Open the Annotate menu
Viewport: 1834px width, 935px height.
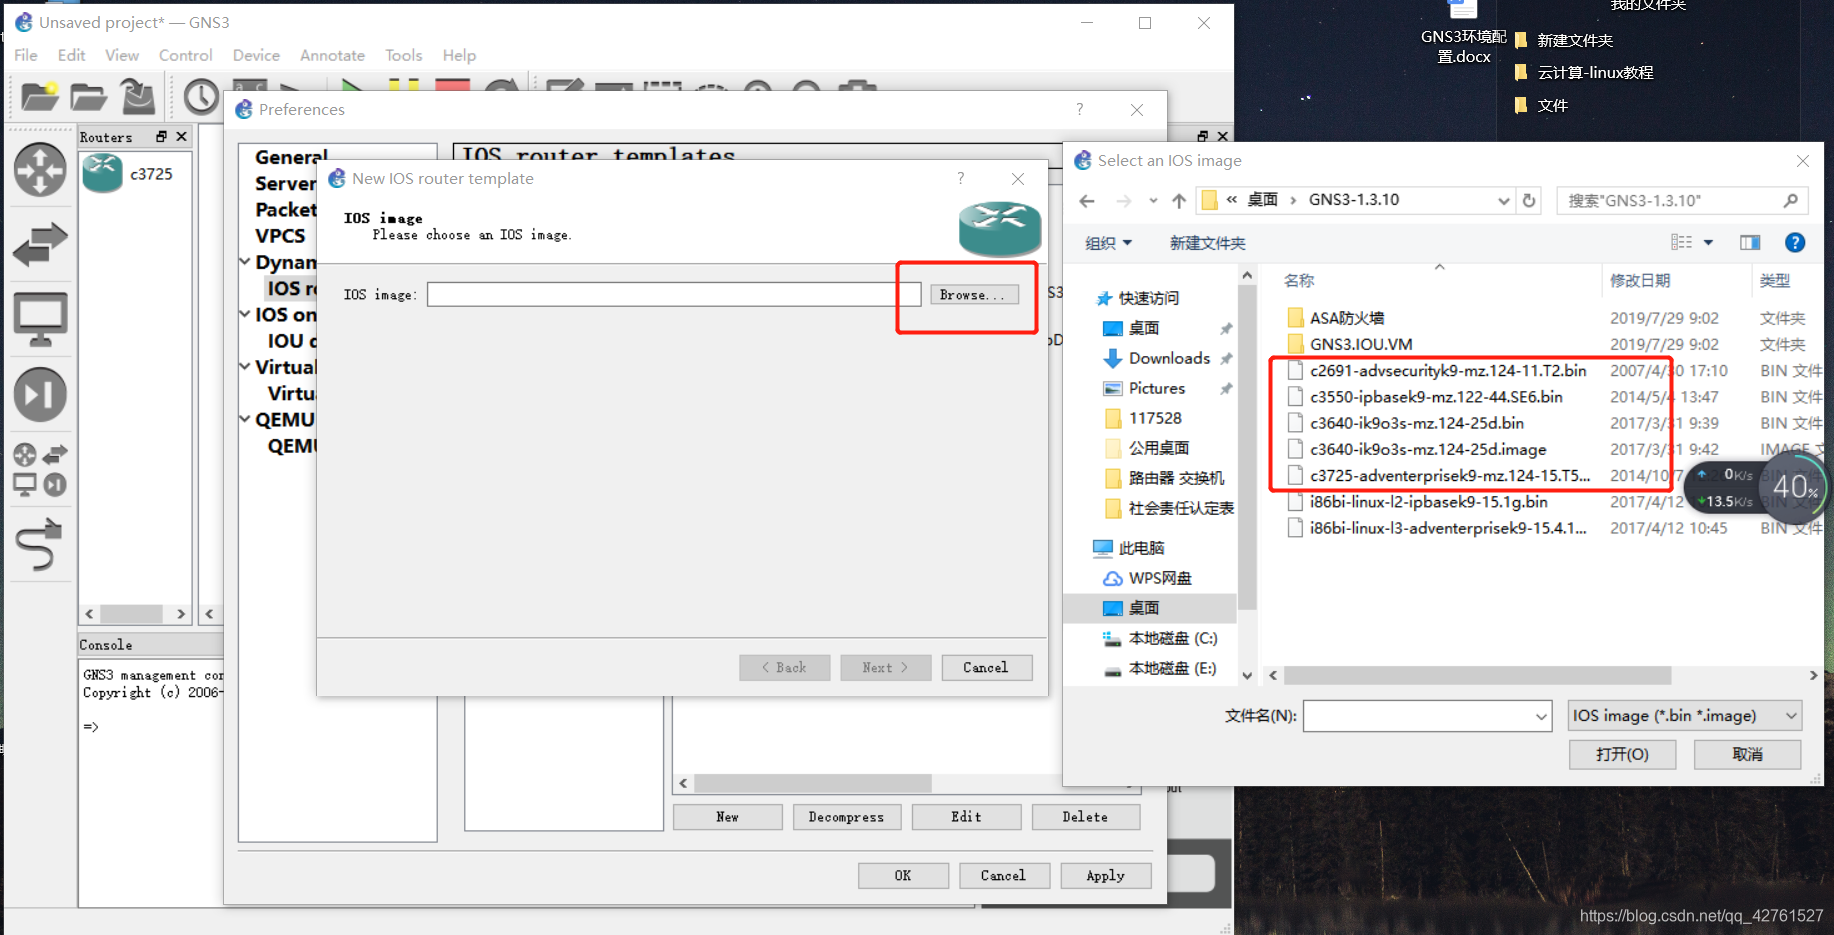pyautogui.click(x=332, y=55)
